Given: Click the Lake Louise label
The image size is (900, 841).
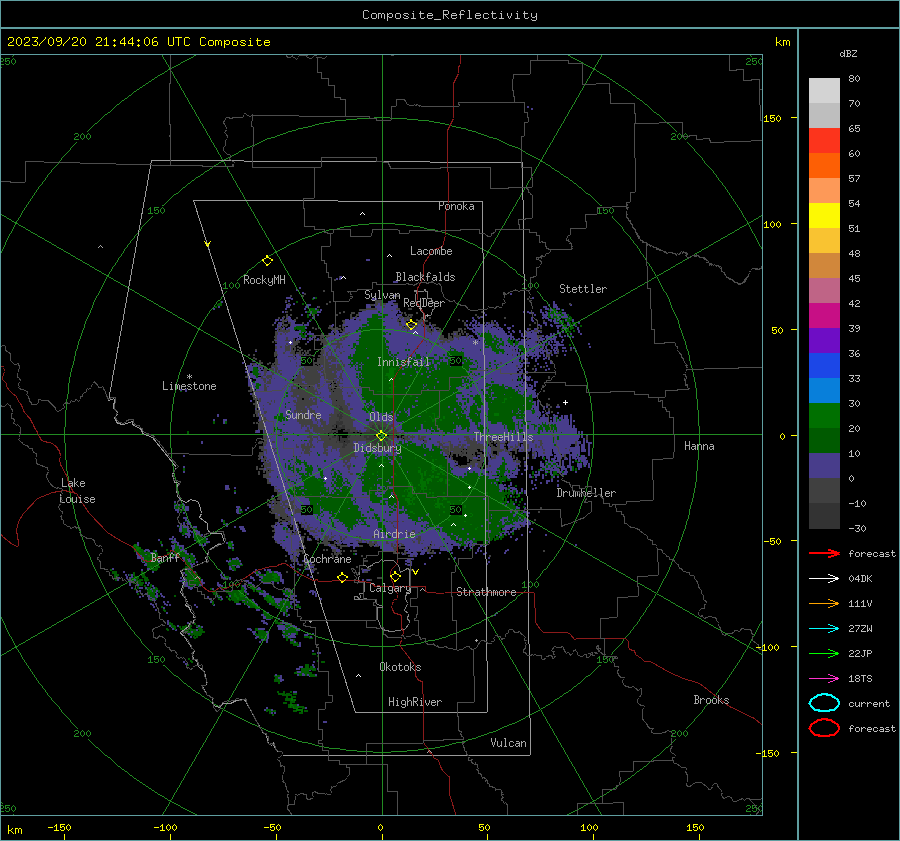Looking at the screenshot, I should 78,491.
